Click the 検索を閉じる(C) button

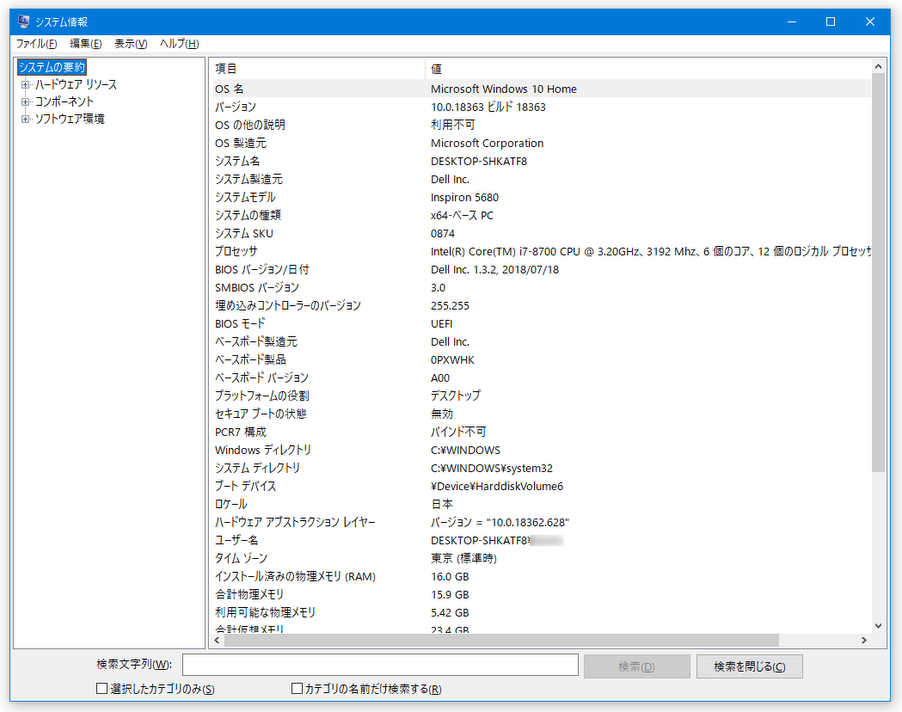pos(750,667)
